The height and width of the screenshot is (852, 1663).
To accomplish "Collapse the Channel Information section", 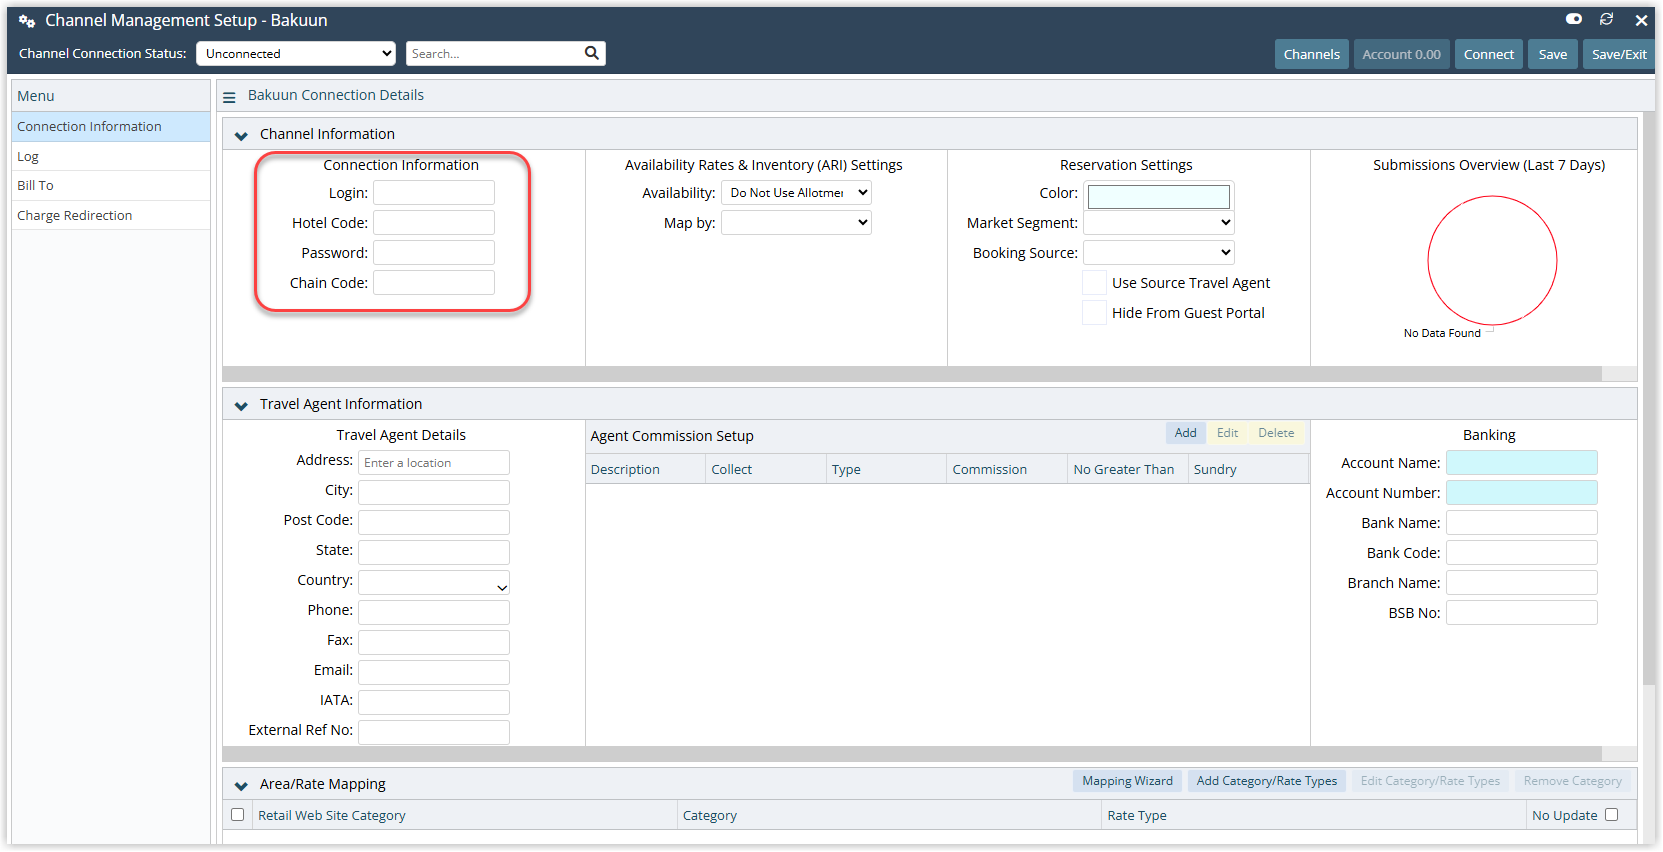I will pos(241,135).
